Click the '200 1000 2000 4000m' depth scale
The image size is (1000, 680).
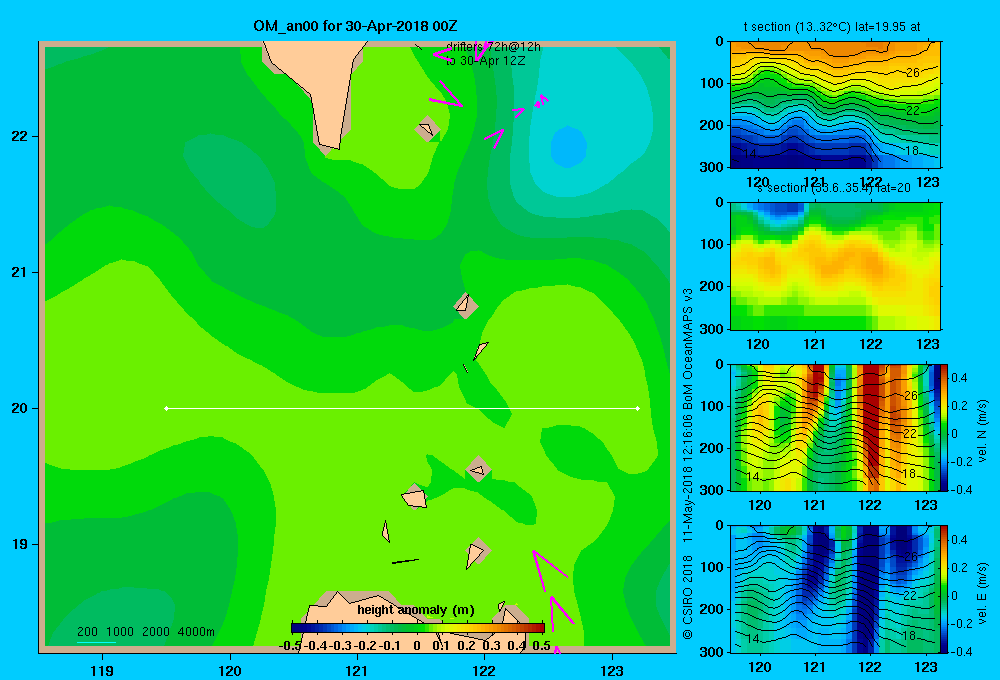(146, 632)
